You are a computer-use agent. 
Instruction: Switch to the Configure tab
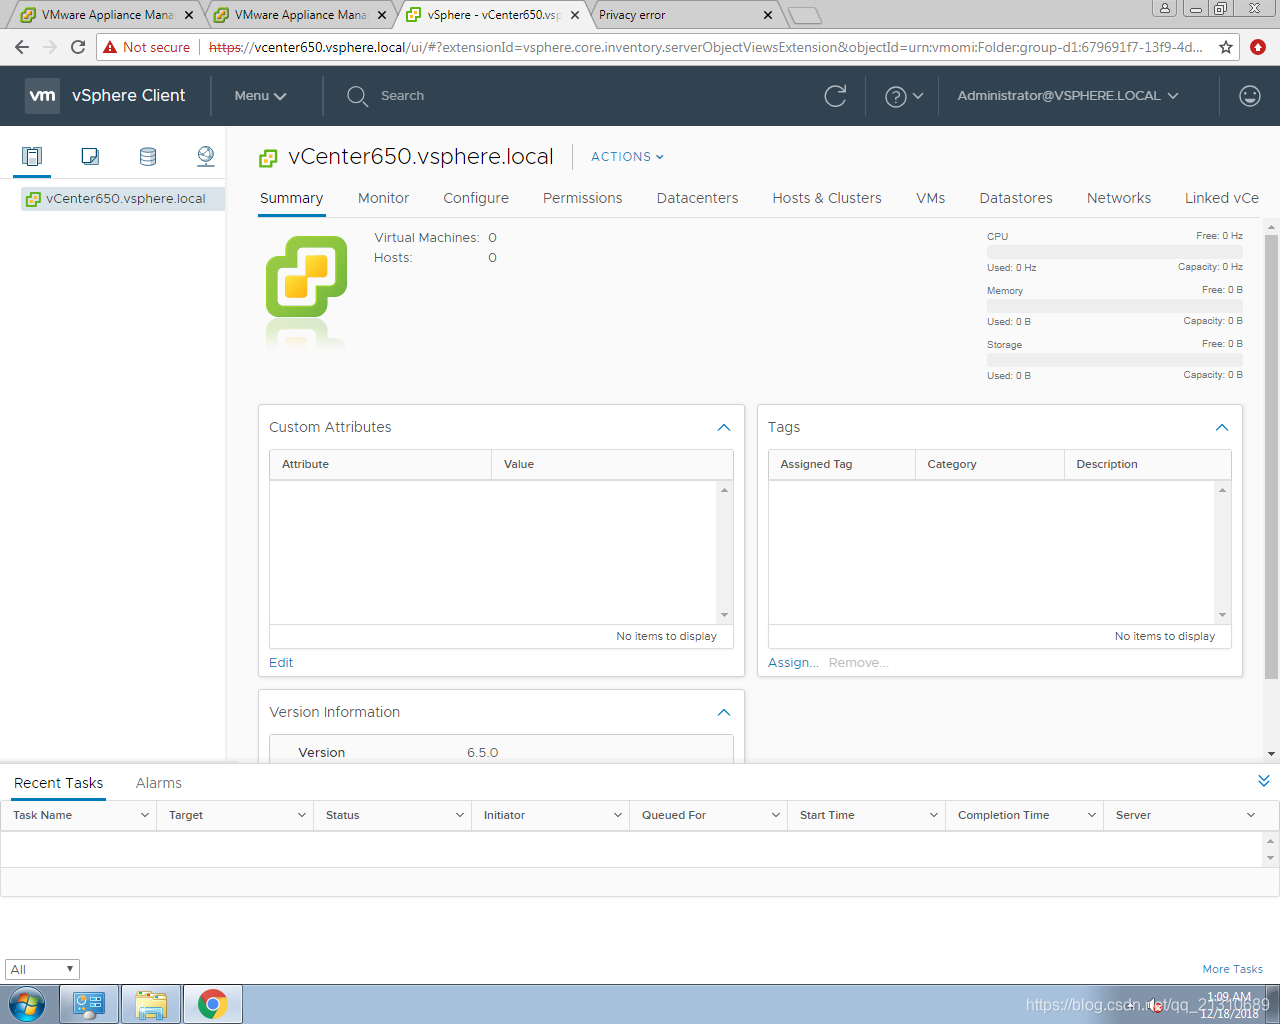tap(476, 198)
